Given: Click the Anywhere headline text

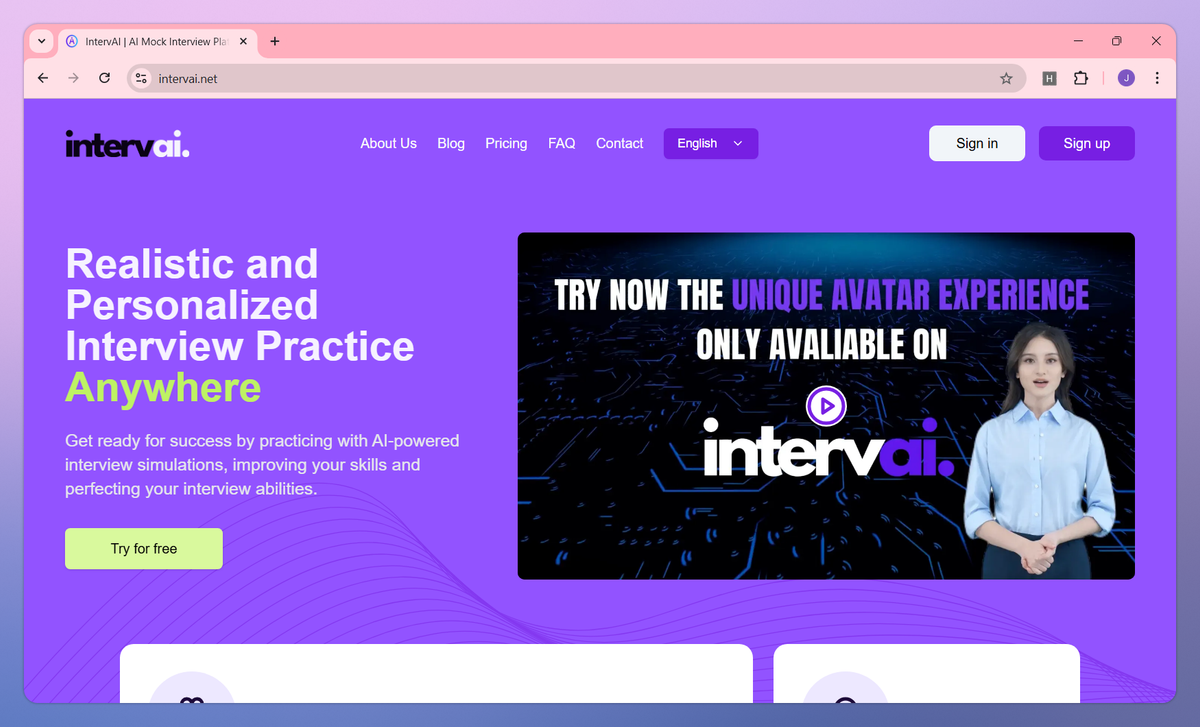Looking at the screenshot, I should point(163,388).
